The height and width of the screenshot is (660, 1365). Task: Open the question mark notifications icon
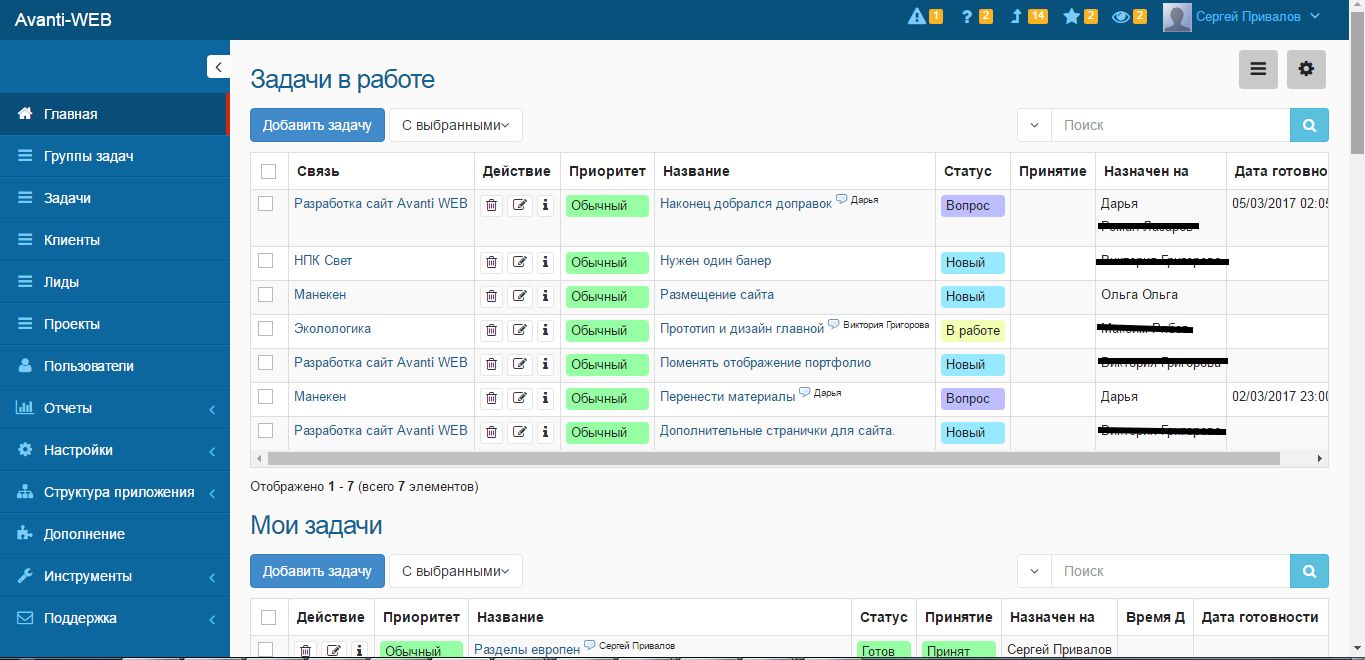pos(967,16)
